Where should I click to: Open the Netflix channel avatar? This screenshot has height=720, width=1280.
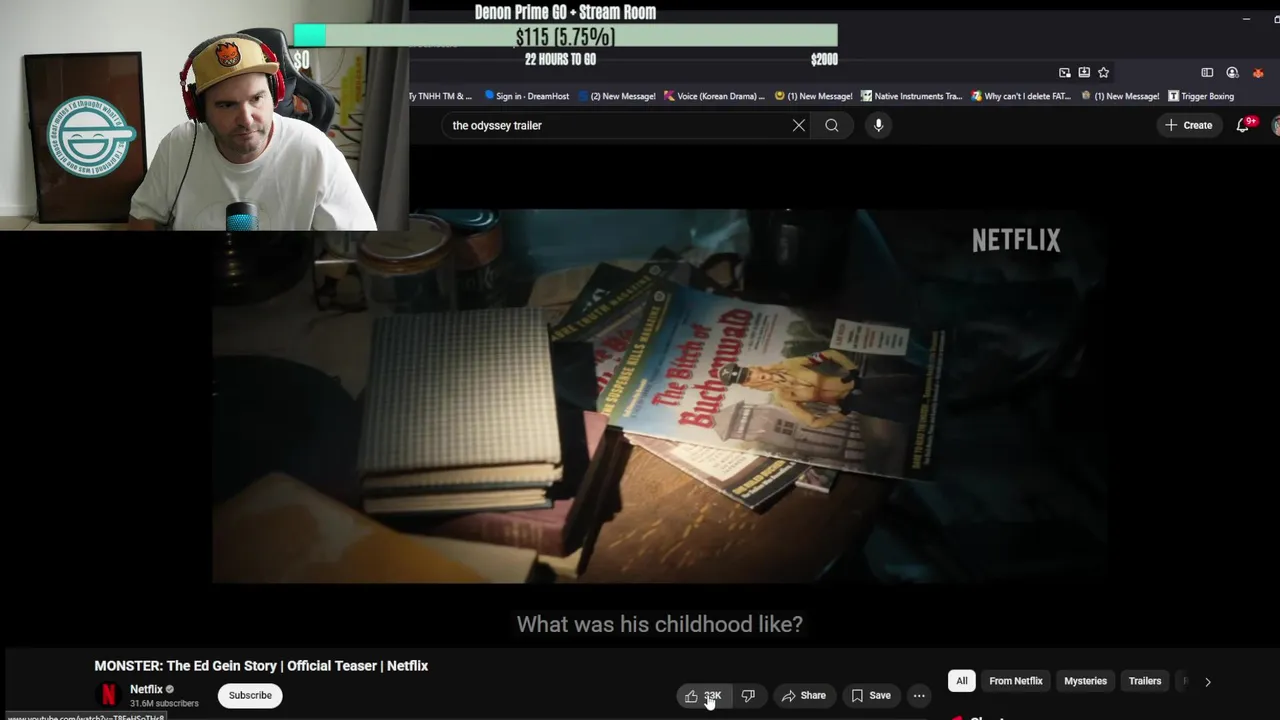tap(109, 695)
